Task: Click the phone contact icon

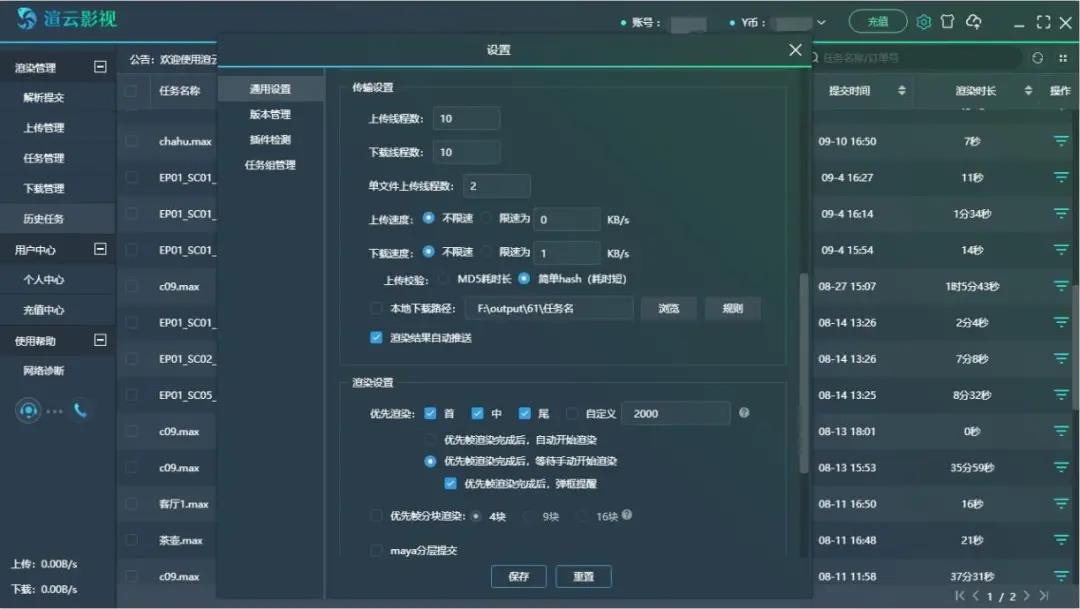Action: 80,410
